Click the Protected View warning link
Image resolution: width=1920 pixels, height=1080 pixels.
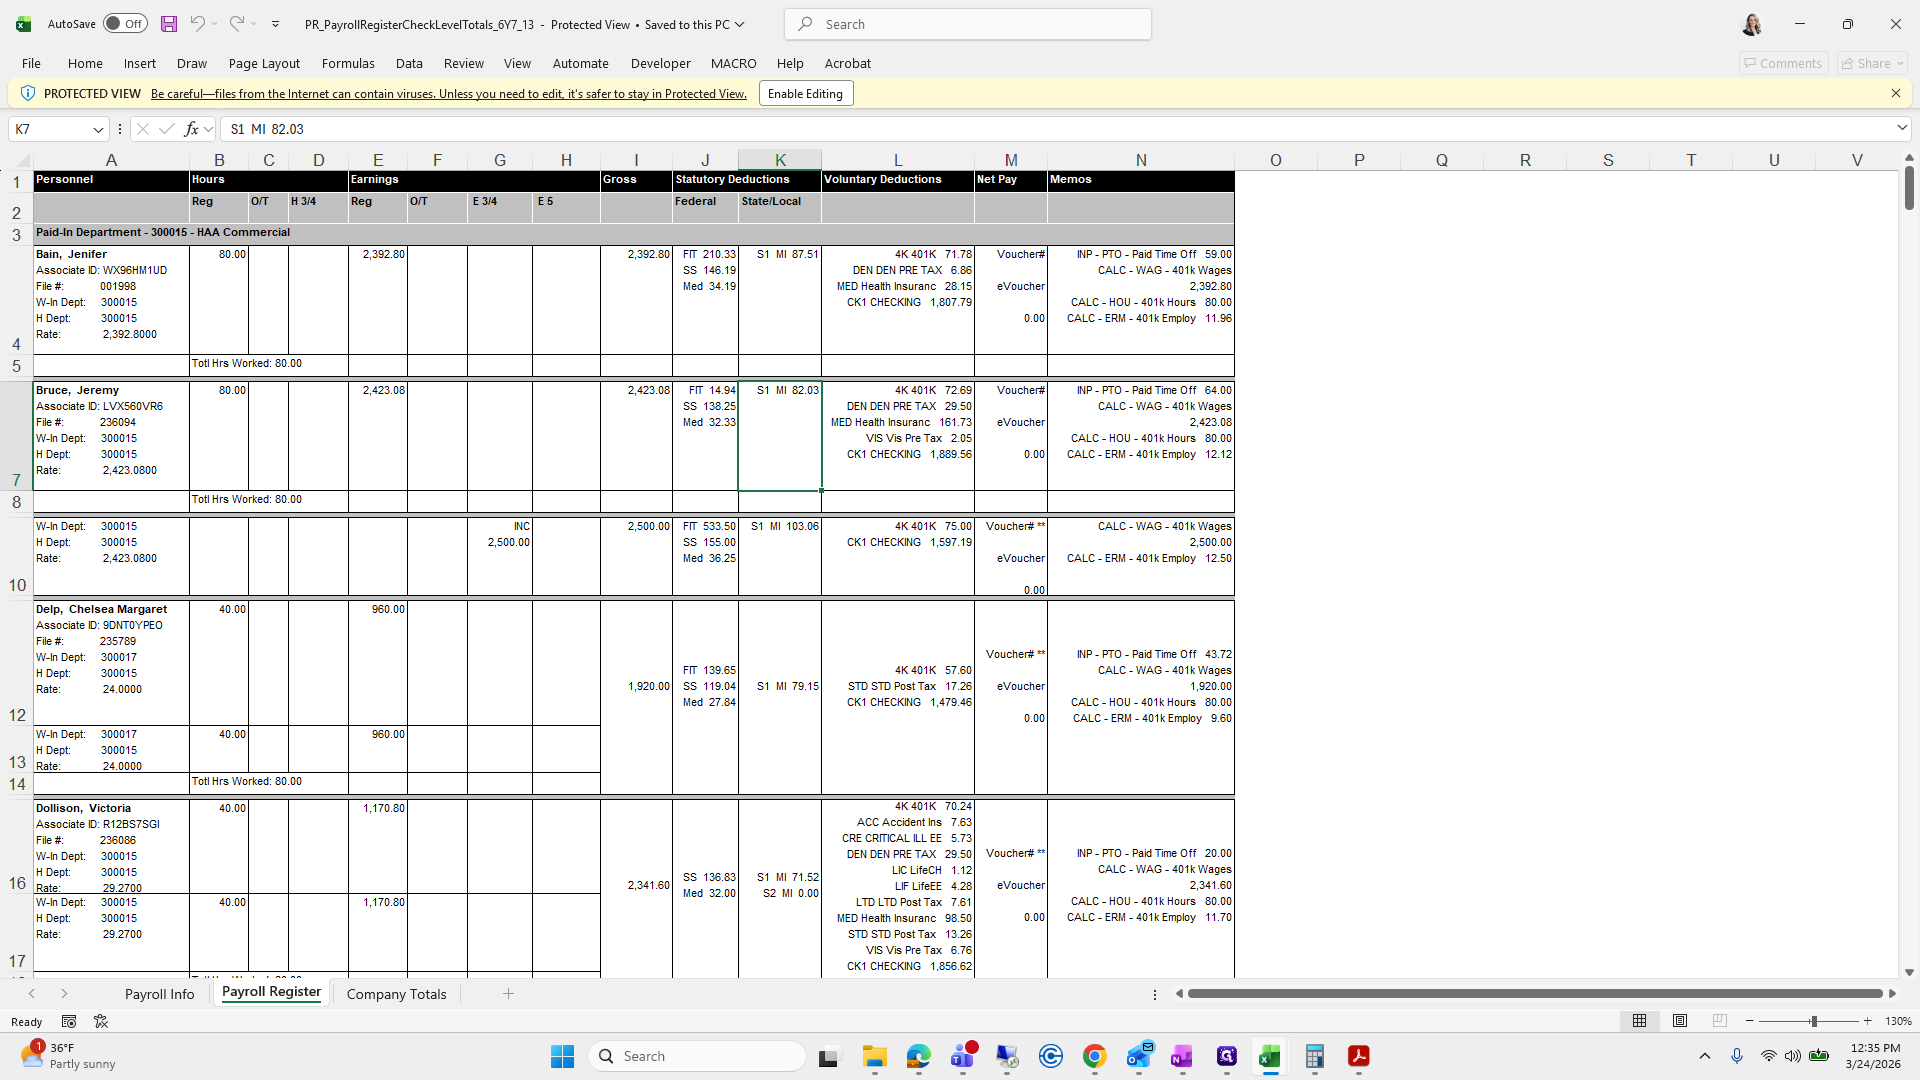448,94
